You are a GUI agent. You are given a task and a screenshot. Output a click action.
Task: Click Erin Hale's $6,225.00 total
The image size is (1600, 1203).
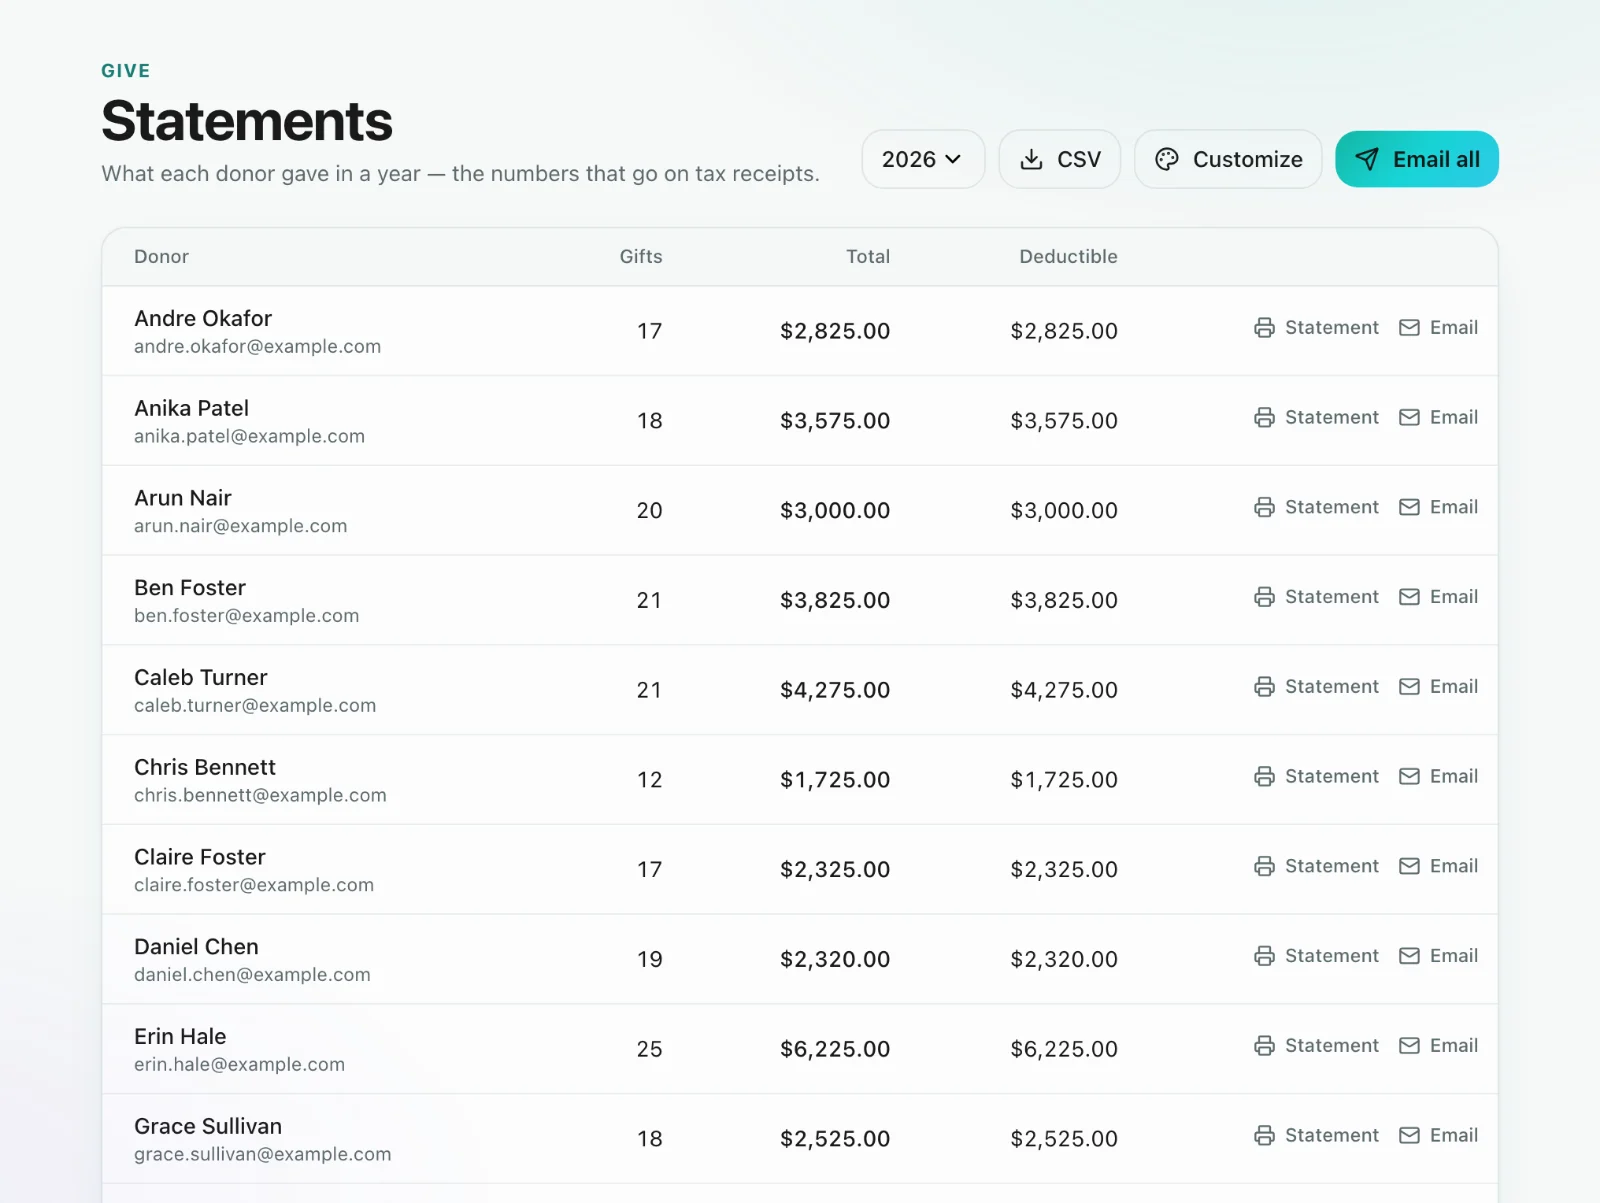click(835, 1049)
